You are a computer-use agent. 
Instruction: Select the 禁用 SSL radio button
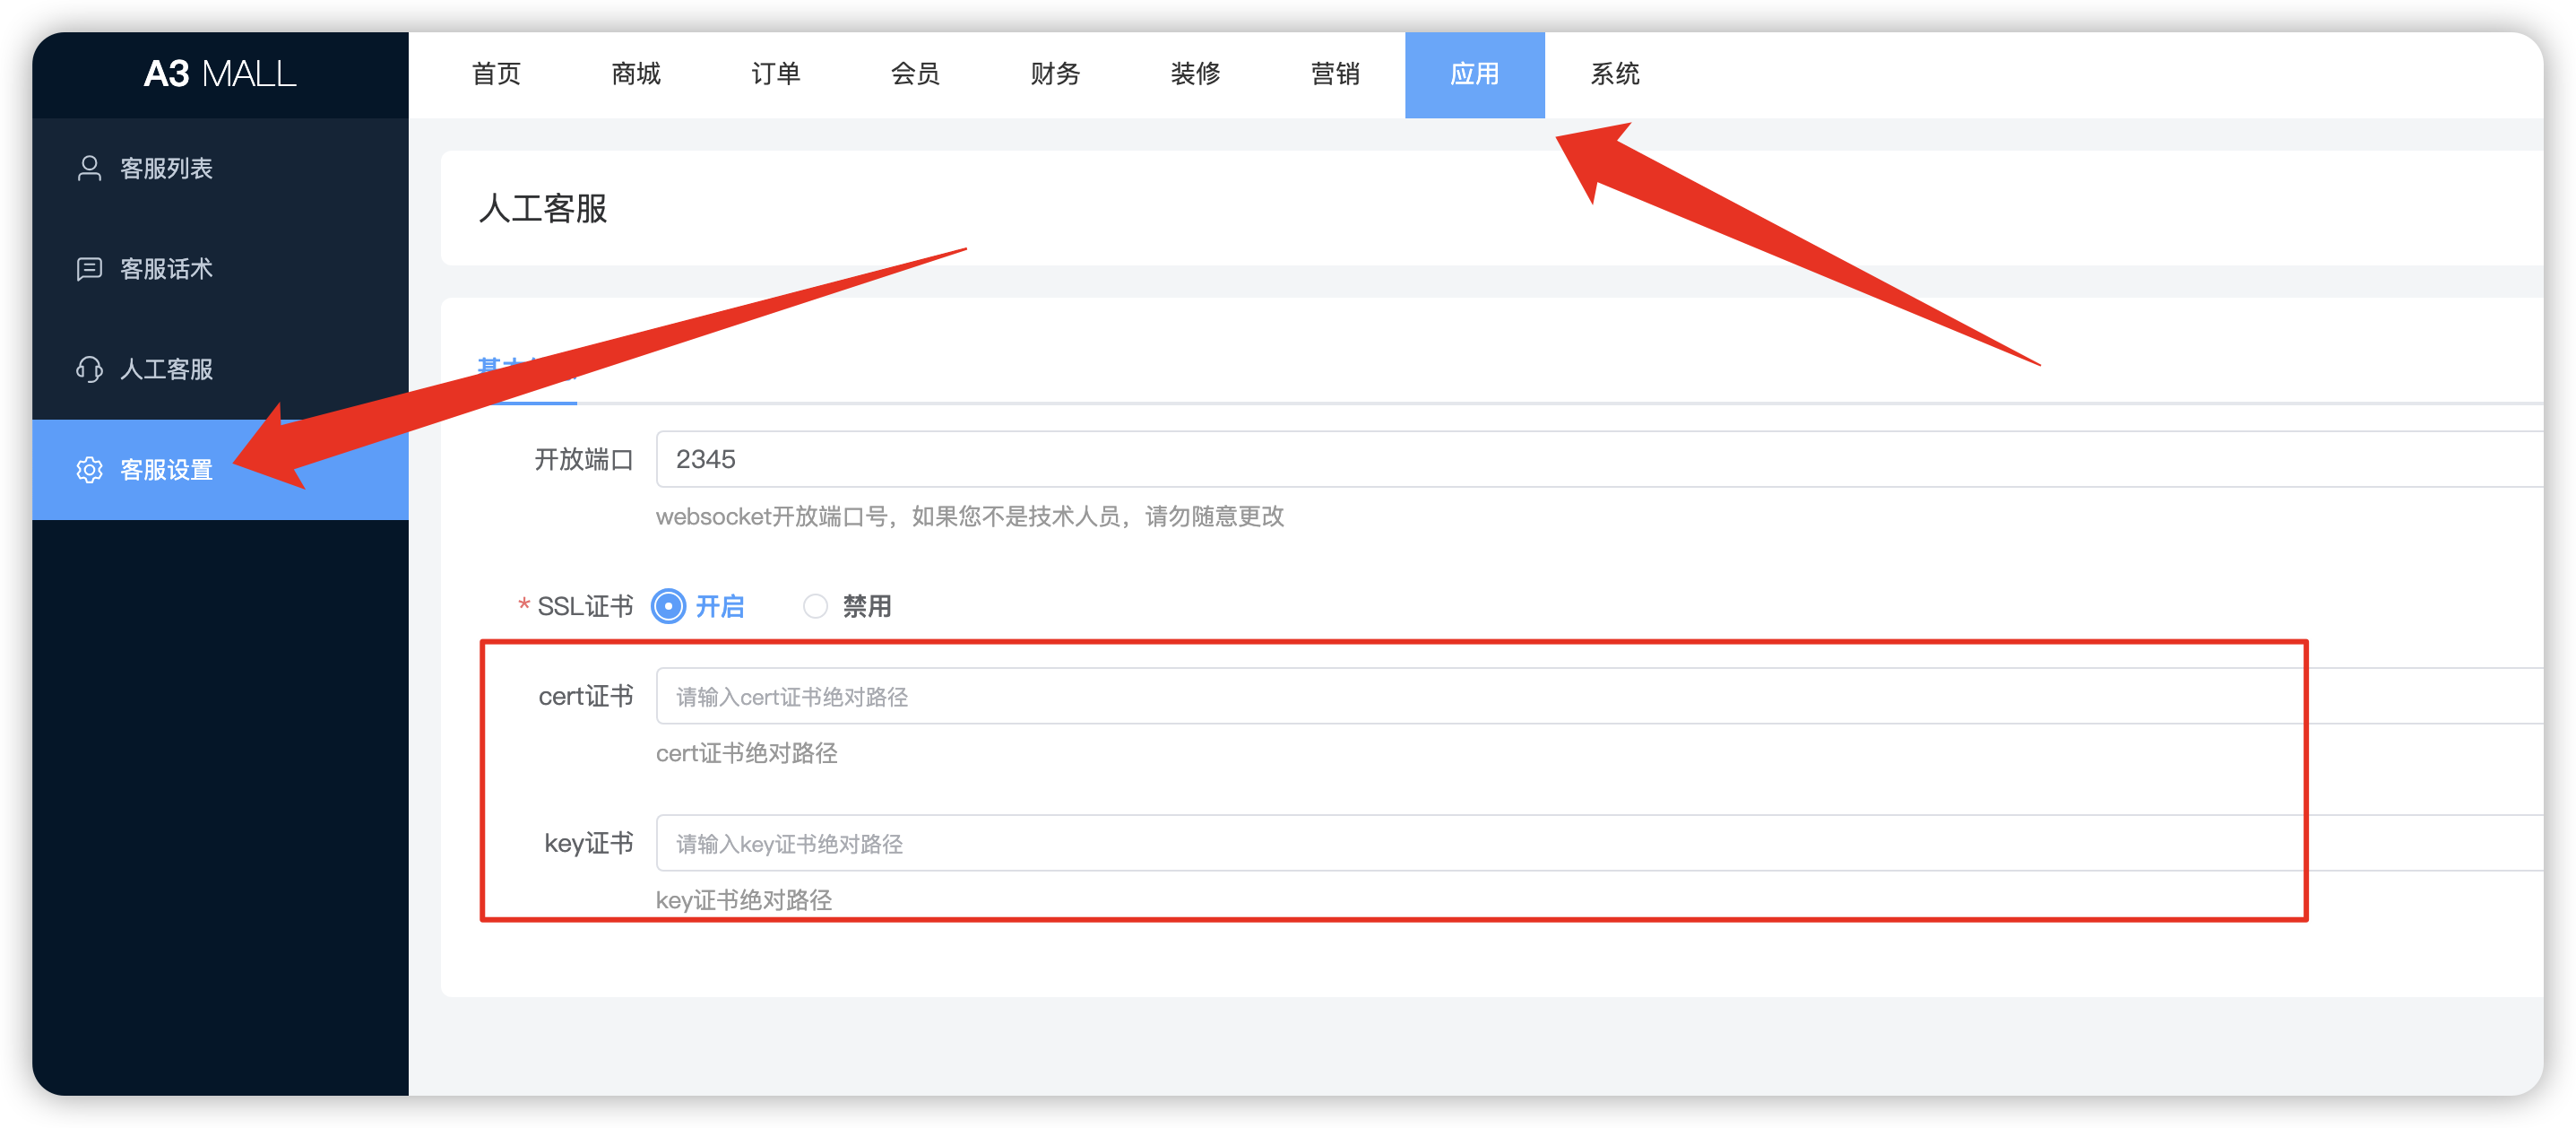pyautogui.click(x=815, y=606)
